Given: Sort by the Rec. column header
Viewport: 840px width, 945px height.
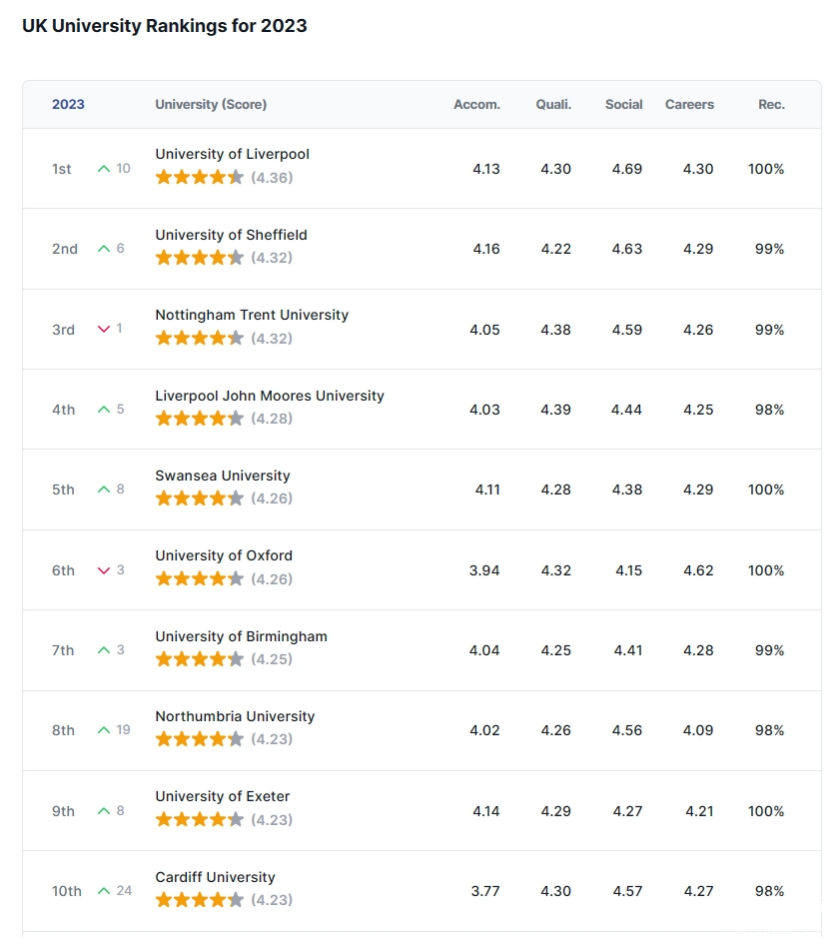Looking at the screenshot, I should (771, 104).
